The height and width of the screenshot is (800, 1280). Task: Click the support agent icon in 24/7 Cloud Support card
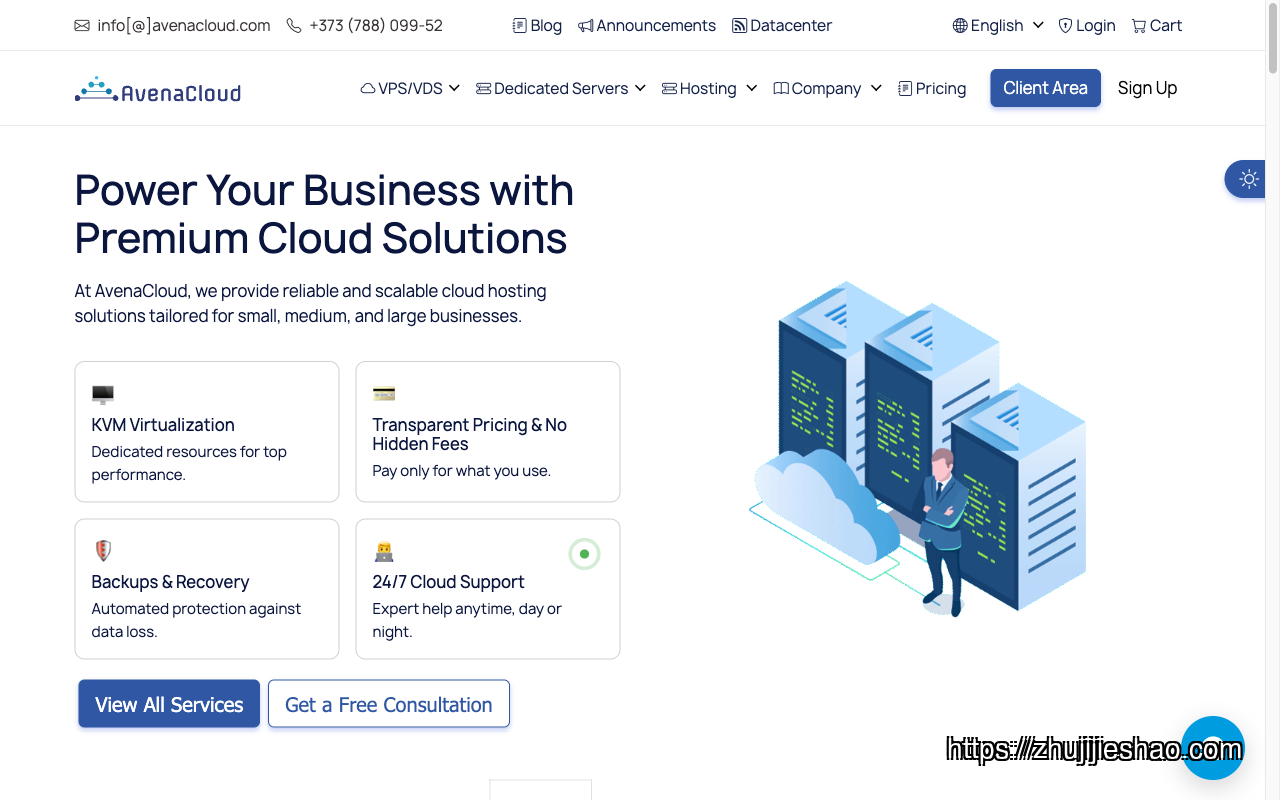pos(384,551)
